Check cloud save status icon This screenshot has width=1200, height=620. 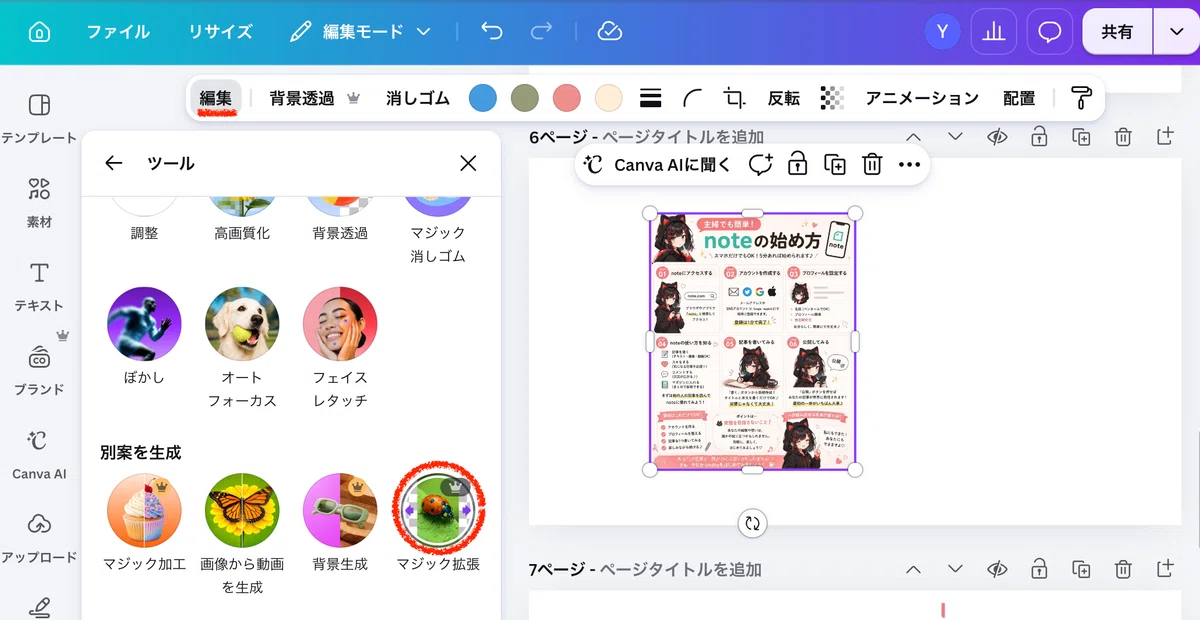(609, 32)
